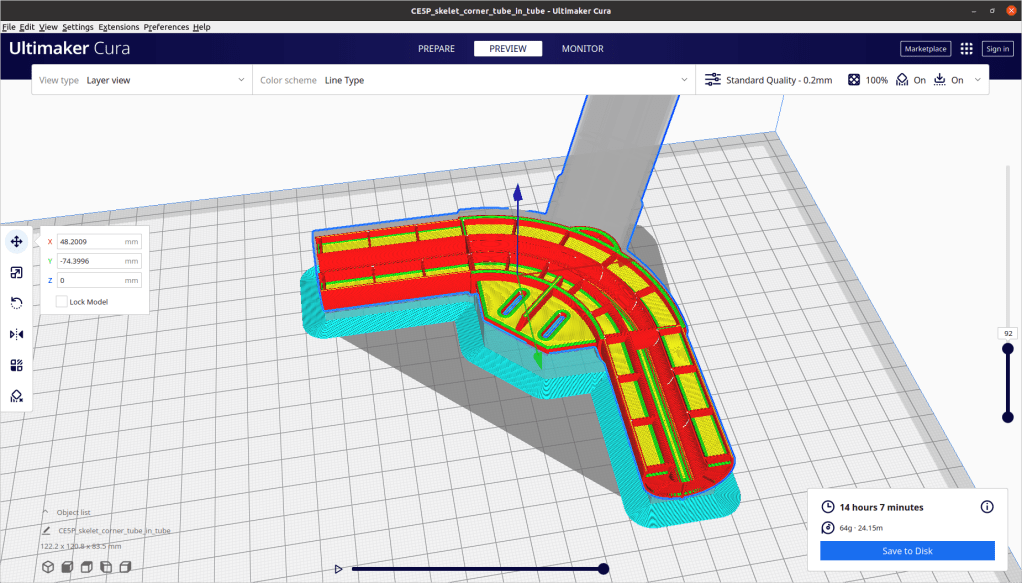Play the layer path simulation
This screenshot has height=583, width=1022.
339,569
